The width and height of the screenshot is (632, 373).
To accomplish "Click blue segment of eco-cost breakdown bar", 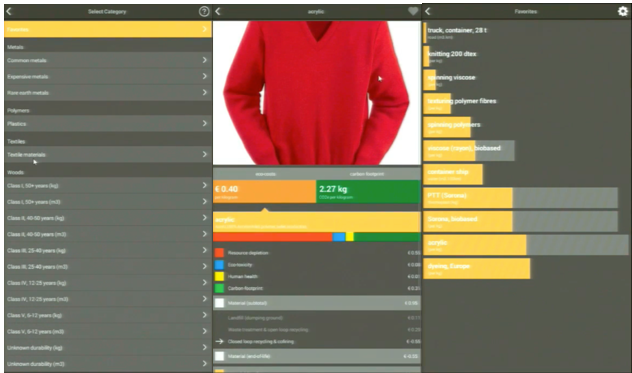I will pyautogui.click(x=339, y=237).
